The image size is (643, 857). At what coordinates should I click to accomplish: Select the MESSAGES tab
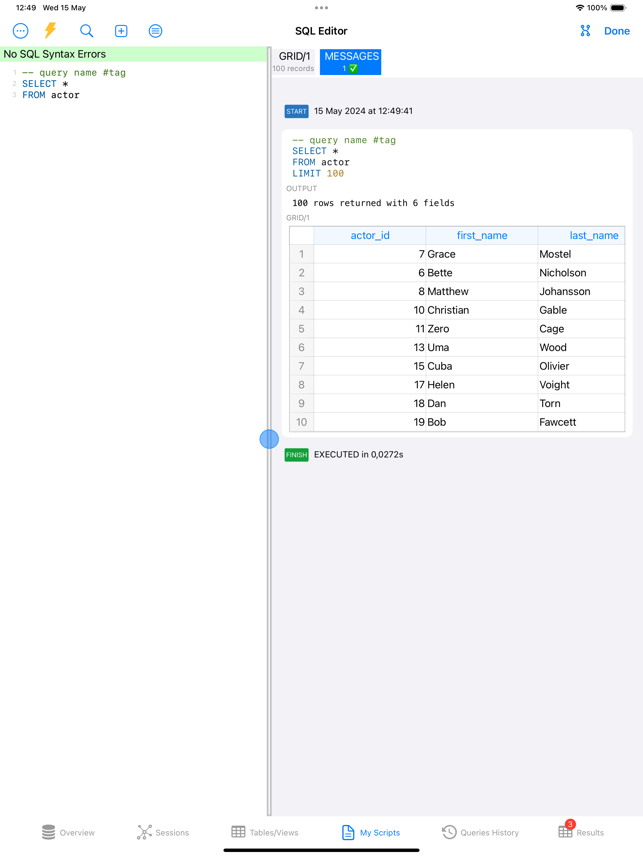(351, 61)
